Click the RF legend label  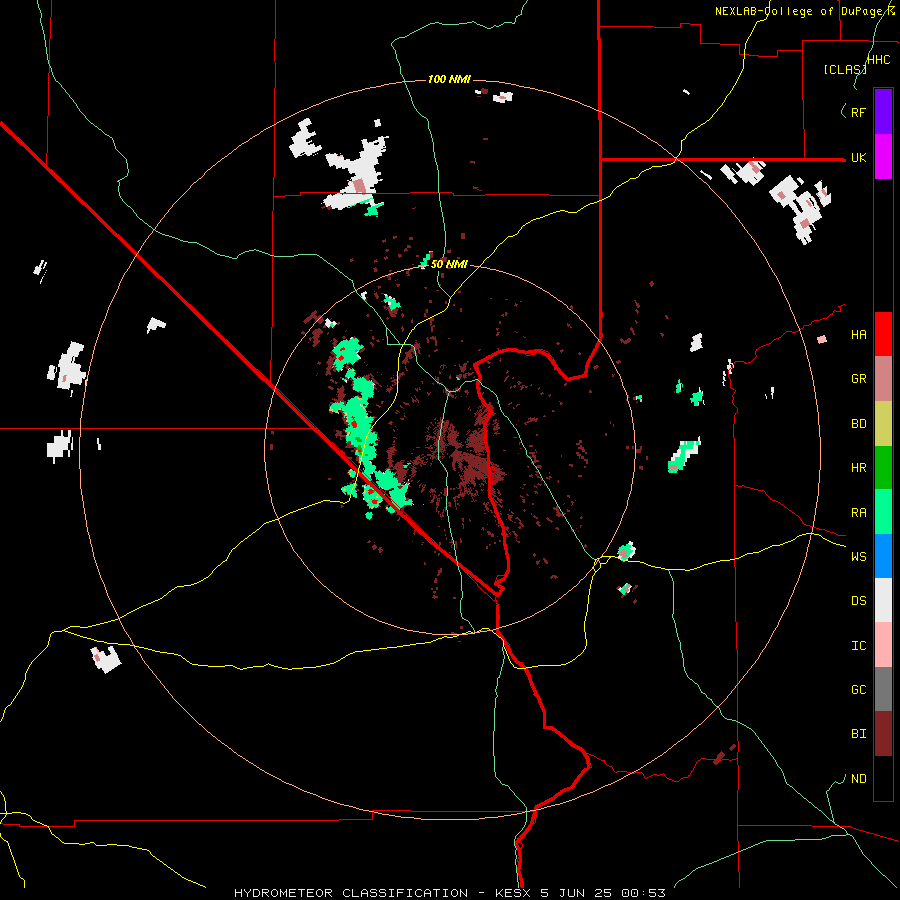point(858,112)
